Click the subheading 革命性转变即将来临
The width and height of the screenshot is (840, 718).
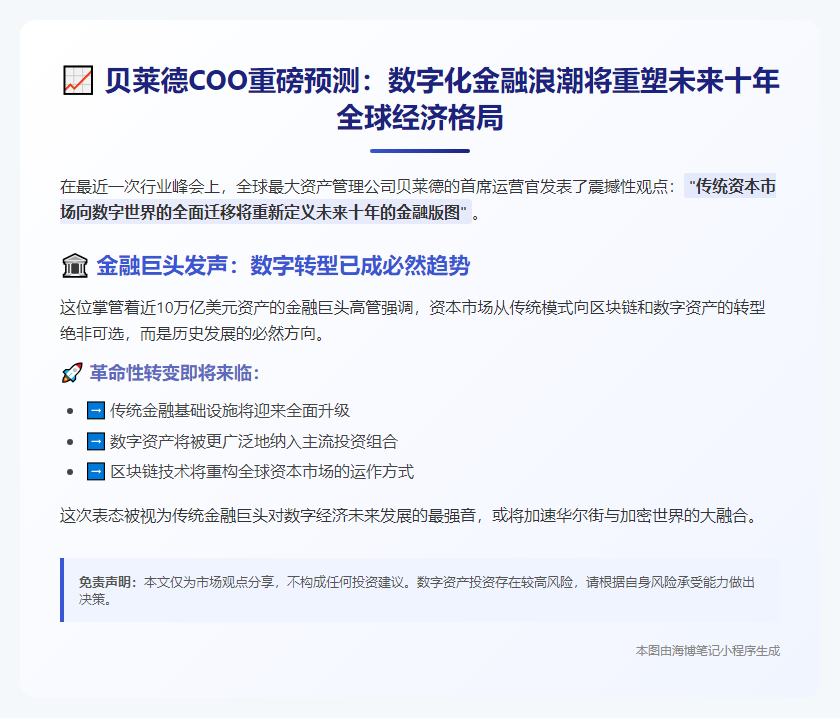(175, 373)
